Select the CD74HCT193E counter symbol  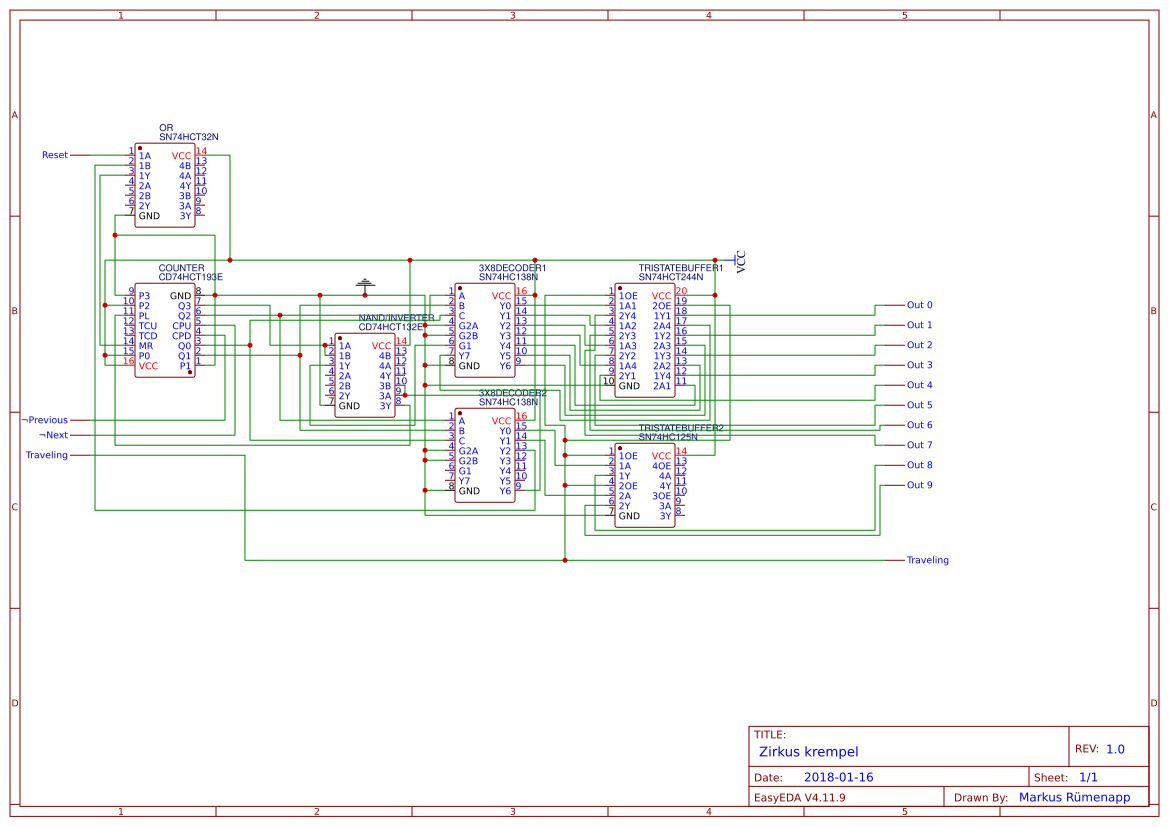166,330
